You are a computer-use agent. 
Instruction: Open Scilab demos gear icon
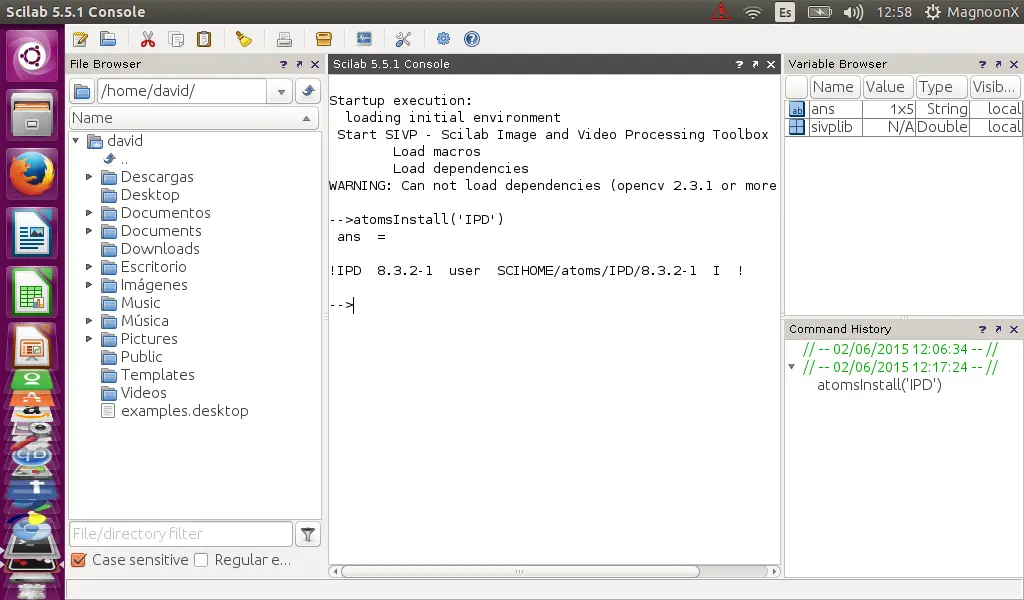tap(443, 39)
